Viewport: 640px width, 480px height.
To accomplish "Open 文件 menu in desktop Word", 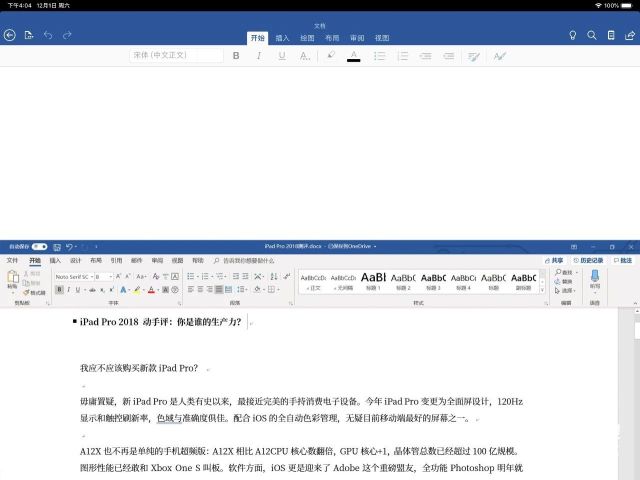I will point(12,260).
